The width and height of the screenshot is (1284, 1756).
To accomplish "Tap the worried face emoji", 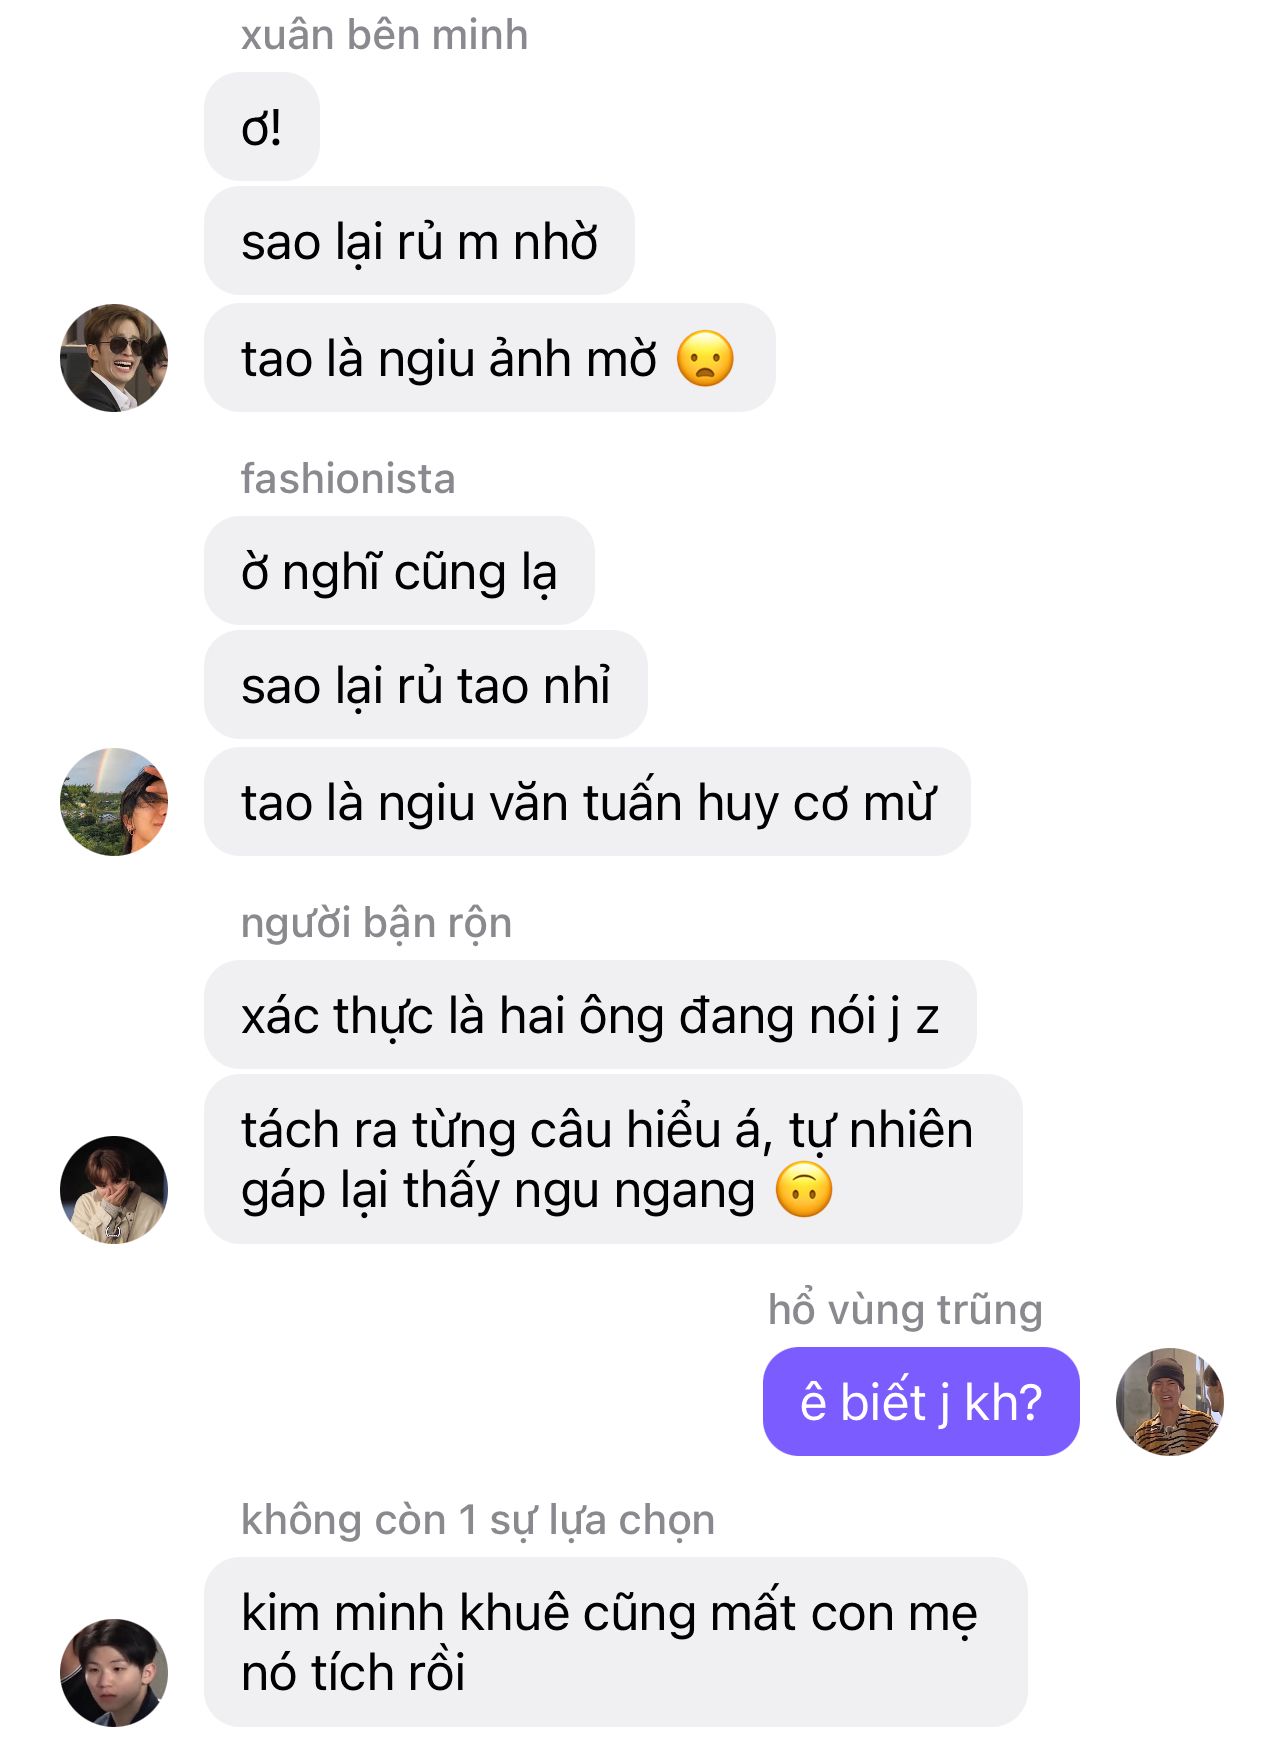I will 705,358.
